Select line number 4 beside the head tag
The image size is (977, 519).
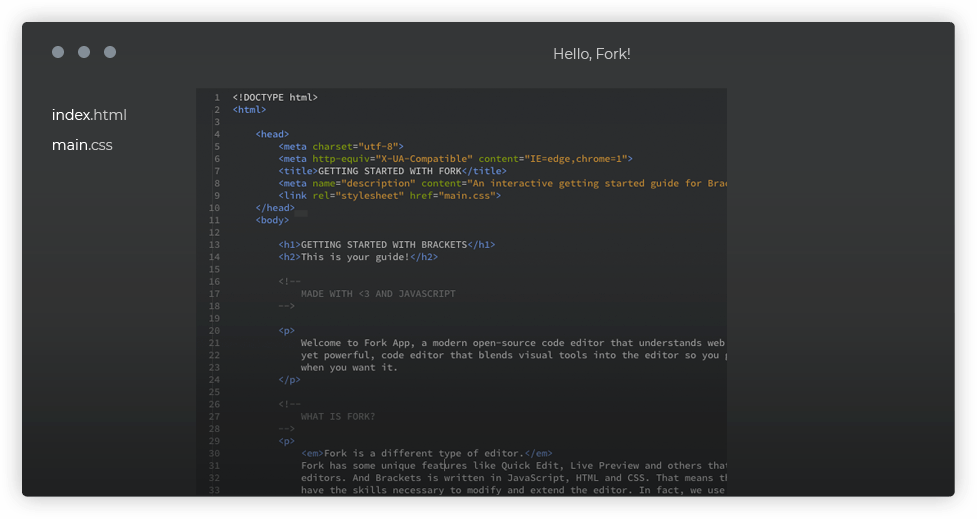[216, 134]
